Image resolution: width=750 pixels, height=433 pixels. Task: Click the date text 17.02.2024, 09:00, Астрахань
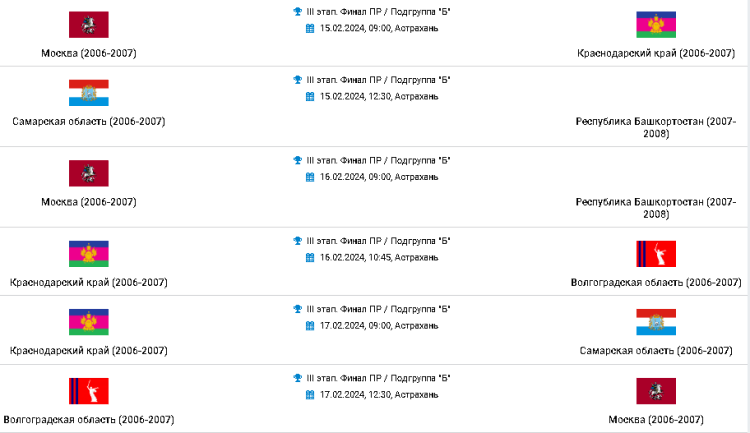[378, 325]
